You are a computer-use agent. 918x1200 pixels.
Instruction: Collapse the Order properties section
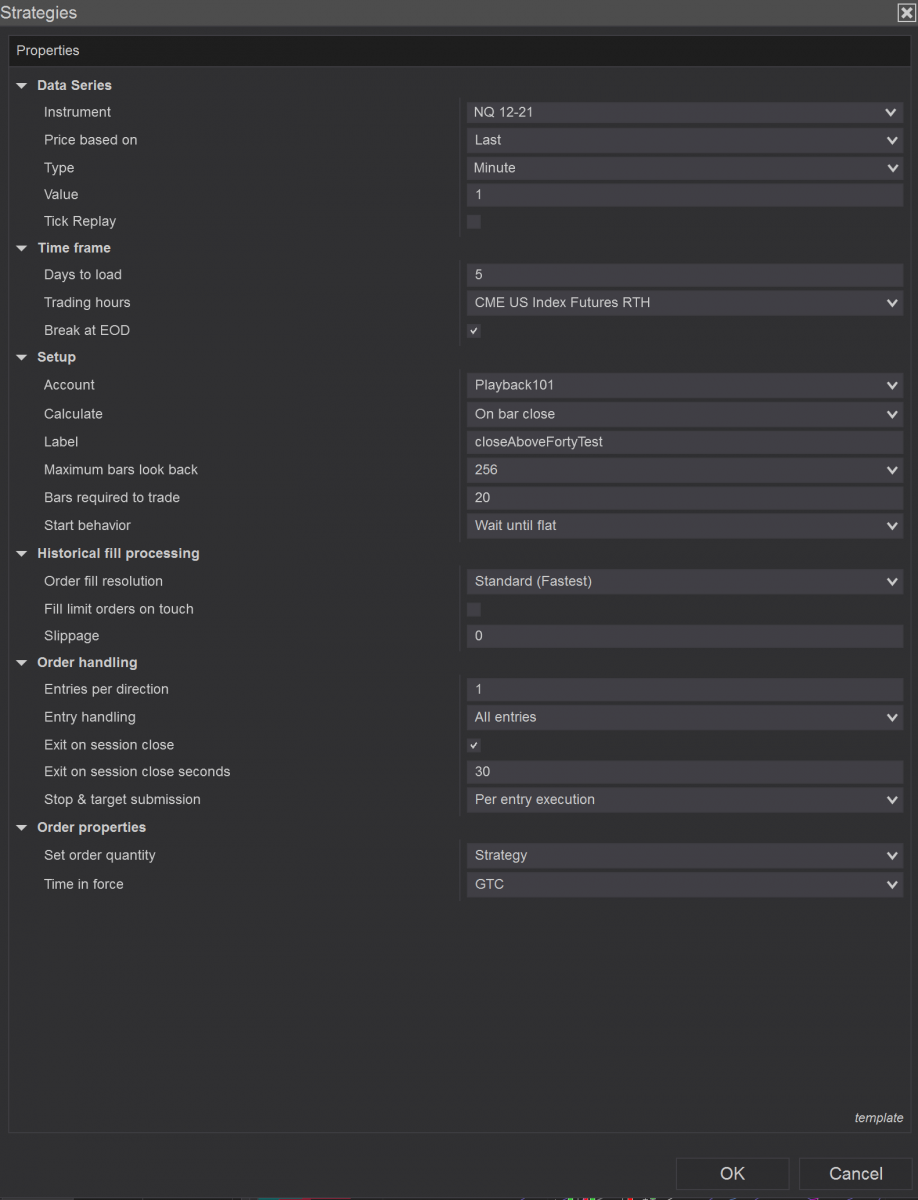22,827
